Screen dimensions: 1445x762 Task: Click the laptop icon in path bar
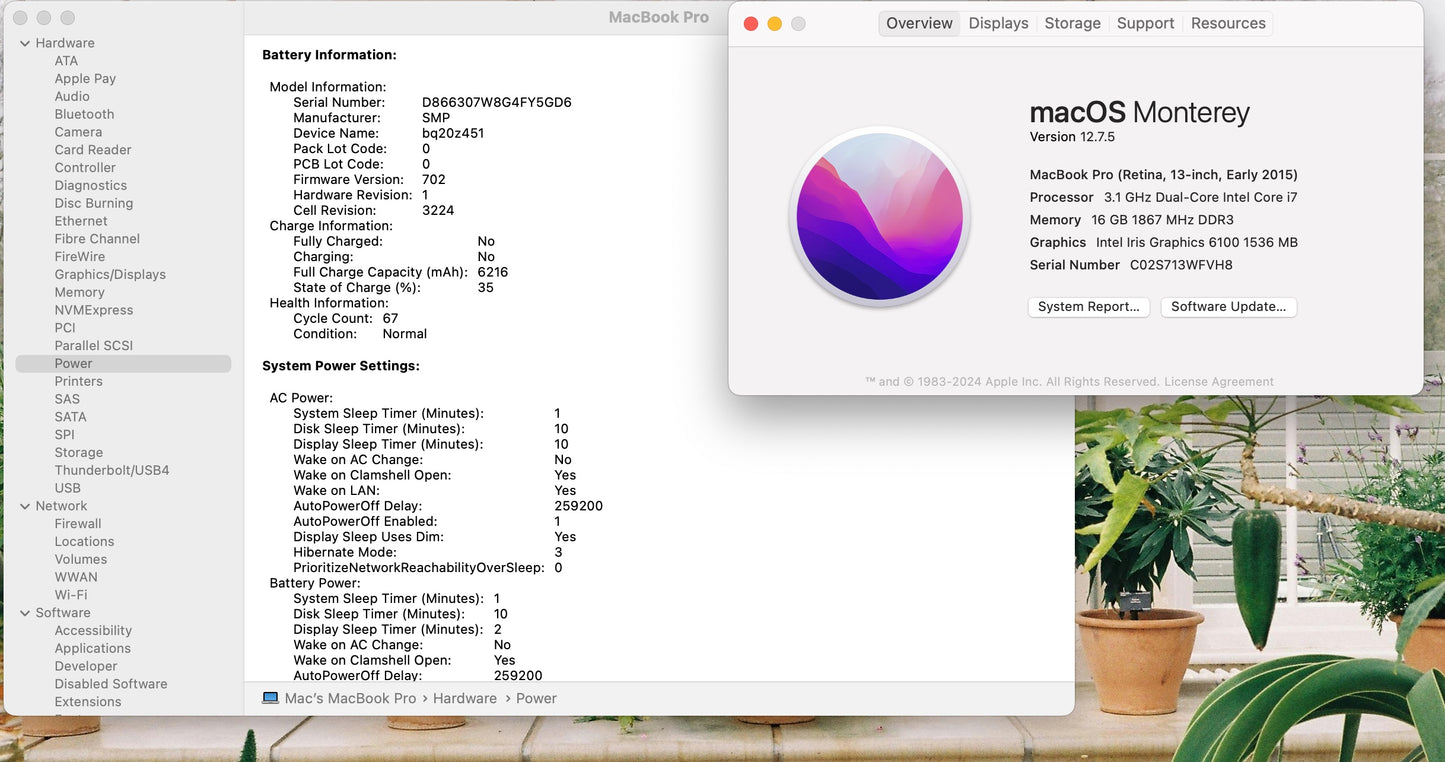pyautogui.click(x=270, y=698)
